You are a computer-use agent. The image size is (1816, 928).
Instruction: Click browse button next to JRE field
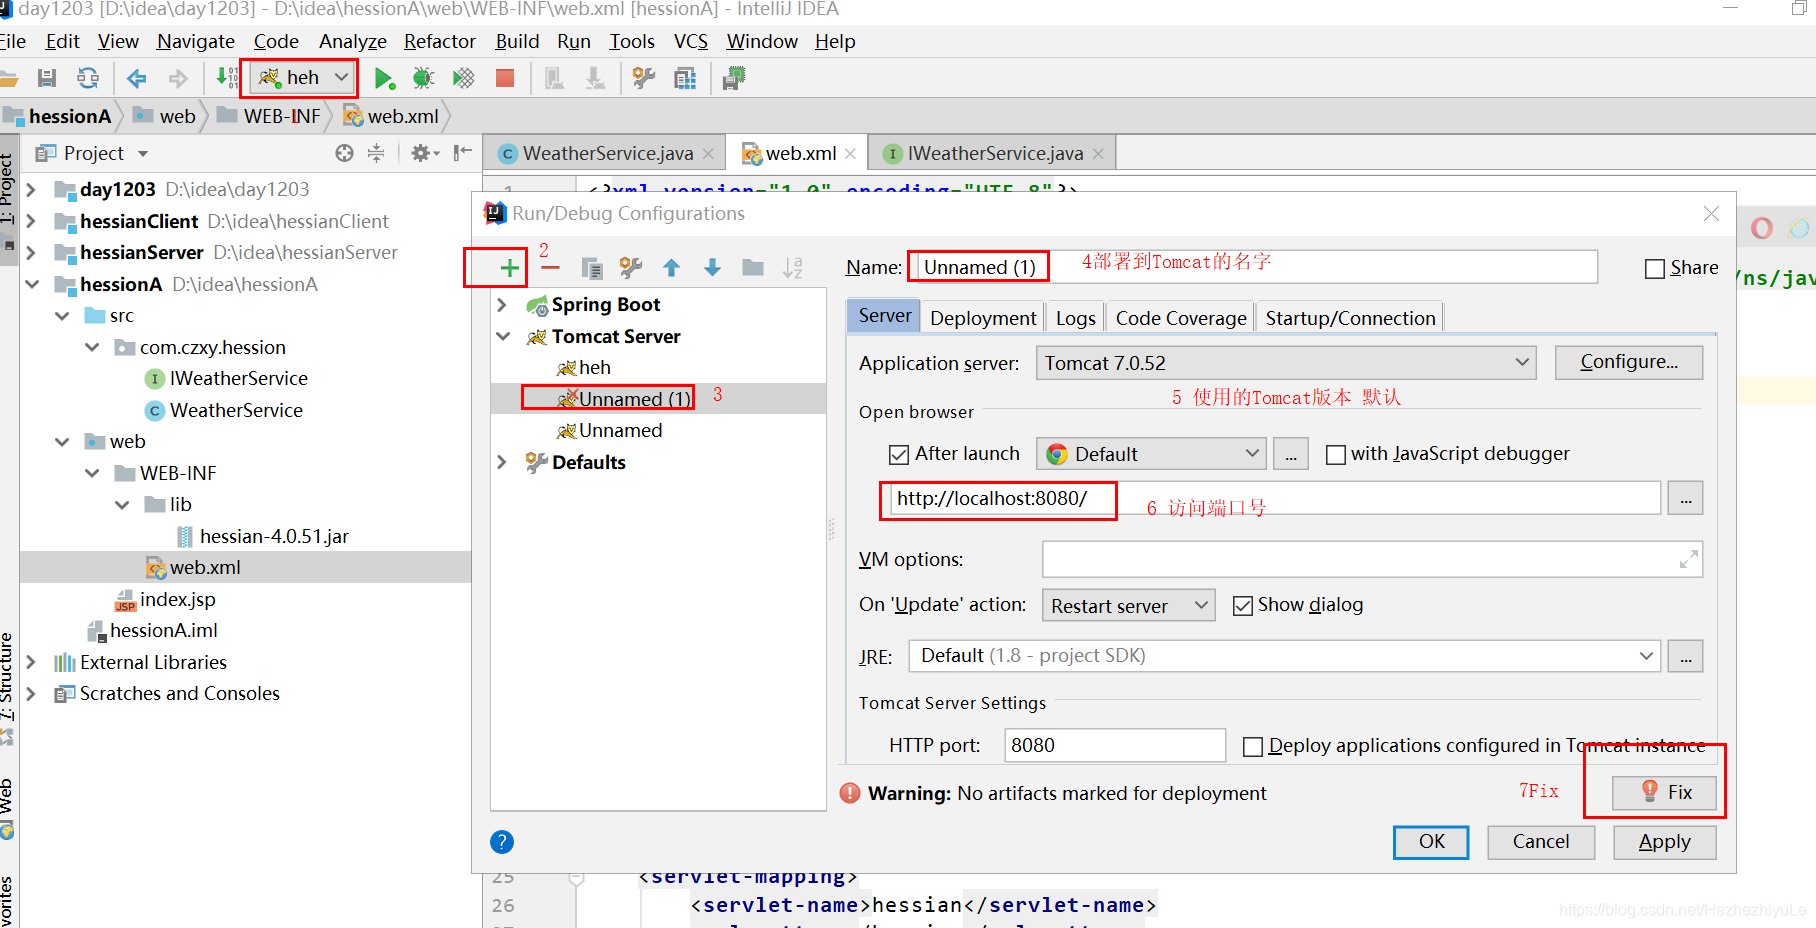1685,657
